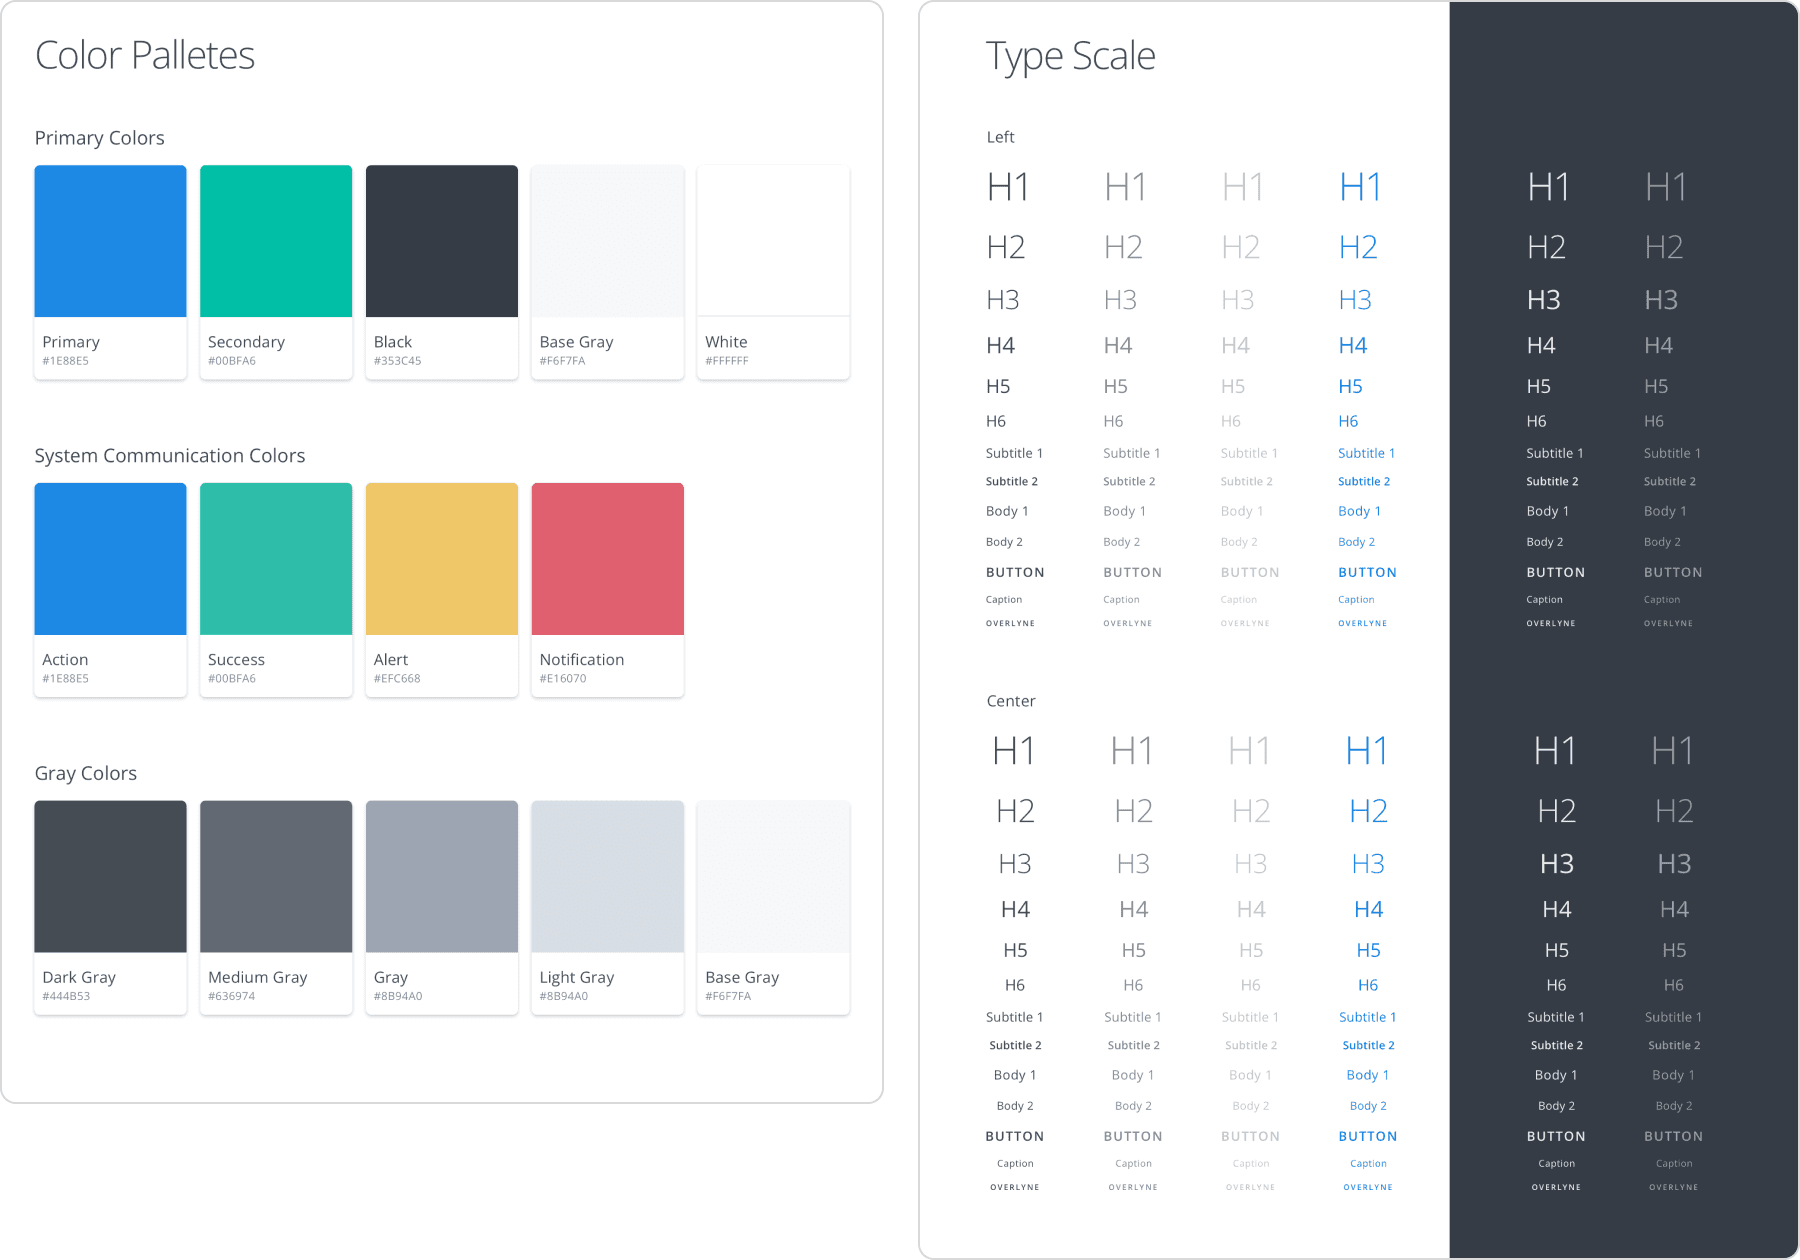Choose the Success green swatch

276,559
